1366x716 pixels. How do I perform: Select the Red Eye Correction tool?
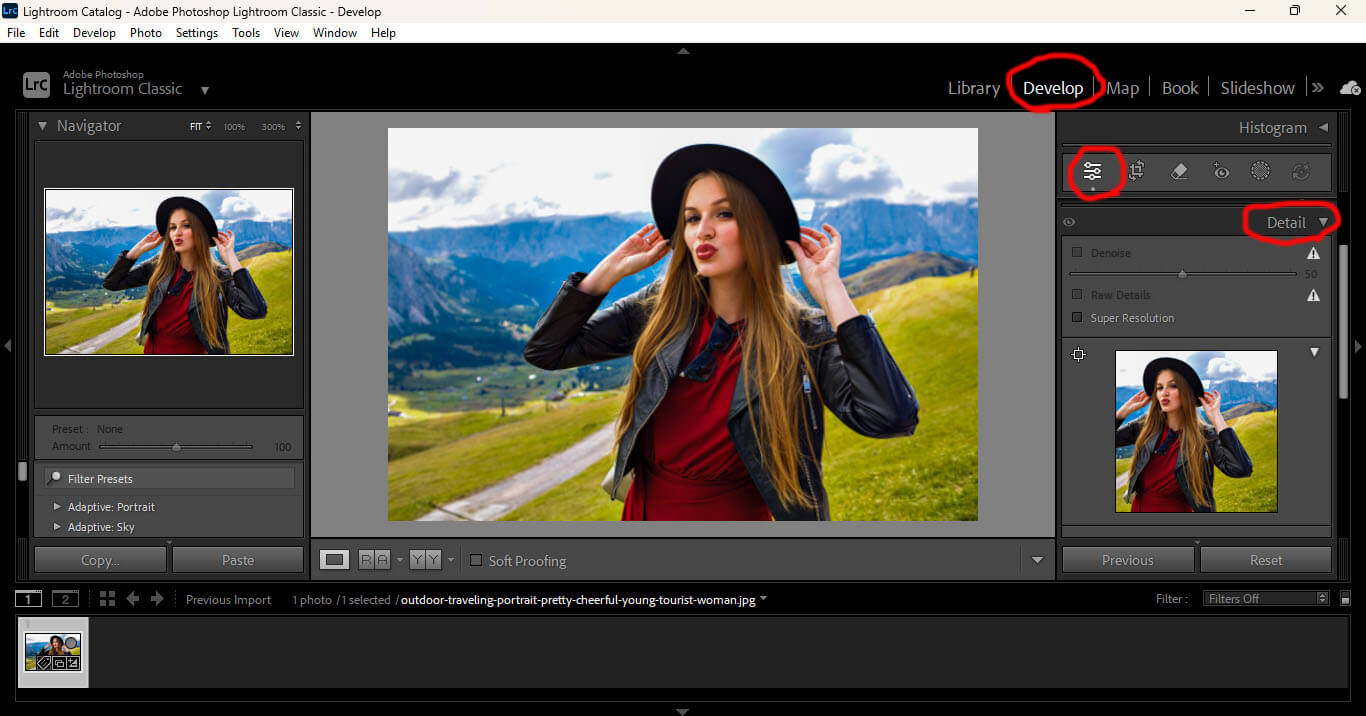coord(1220,171)
